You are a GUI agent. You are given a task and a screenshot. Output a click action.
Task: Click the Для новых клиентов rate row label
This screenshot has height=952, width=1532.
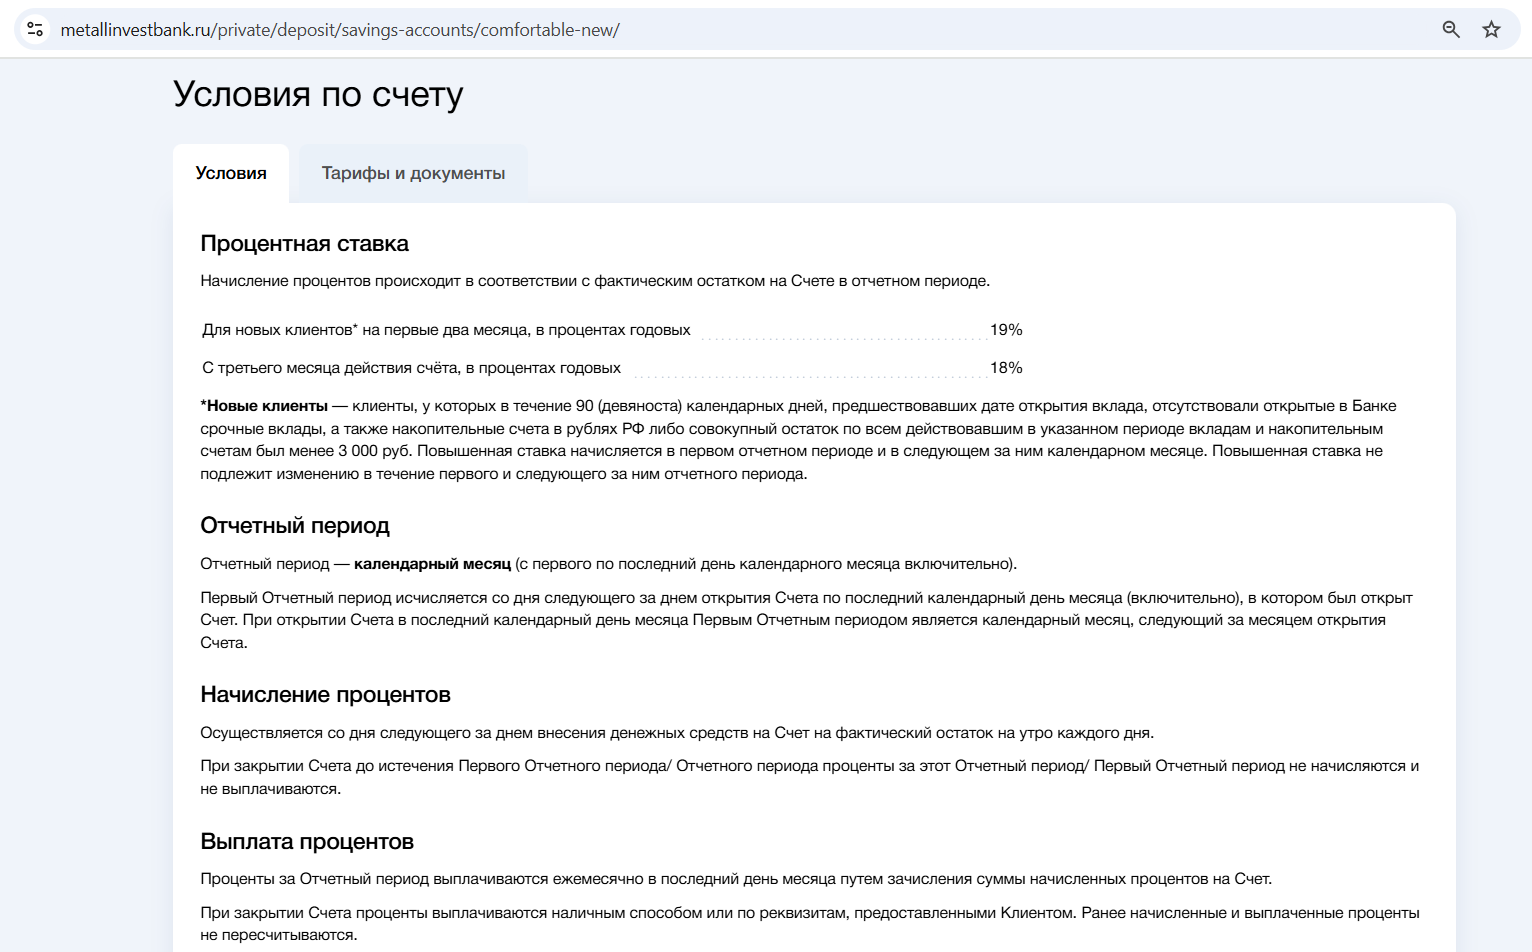coord(446,330)
